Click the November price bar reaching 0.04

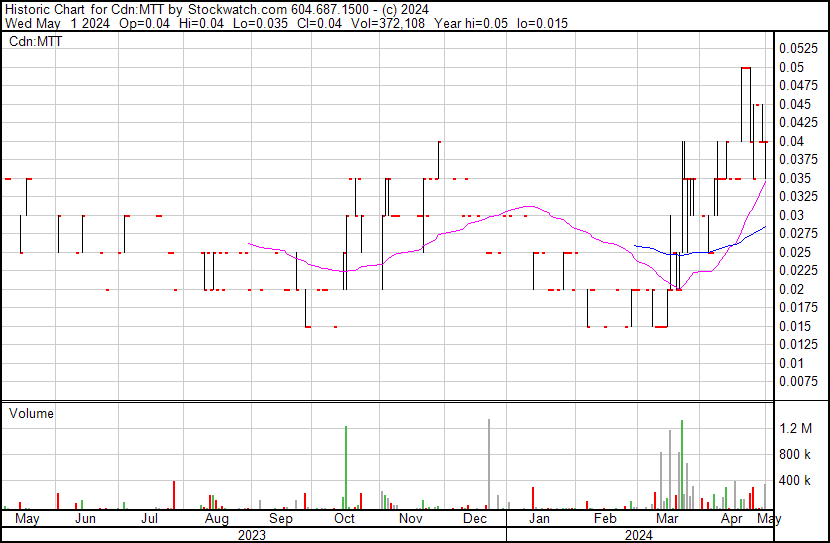click(x=439, y=160)
